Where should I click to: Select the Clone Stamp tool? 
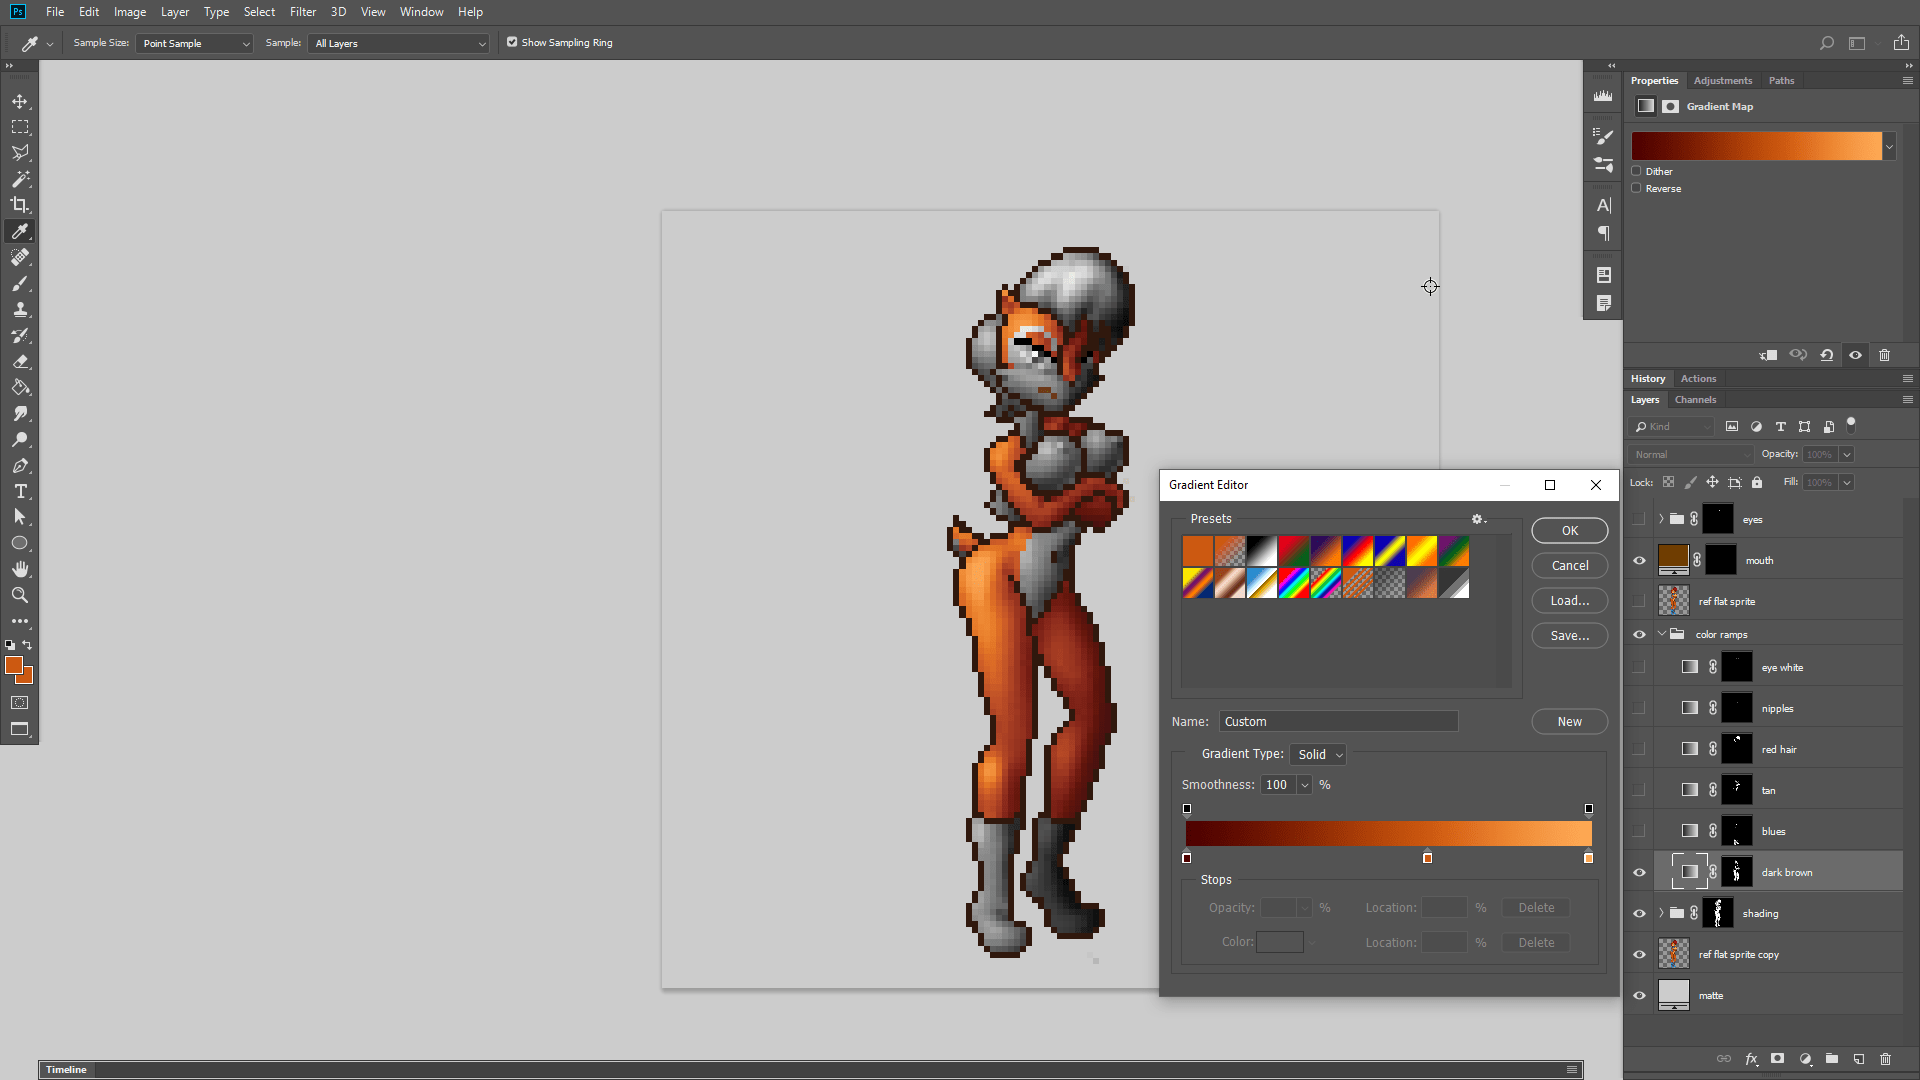[x=20, y=309]
